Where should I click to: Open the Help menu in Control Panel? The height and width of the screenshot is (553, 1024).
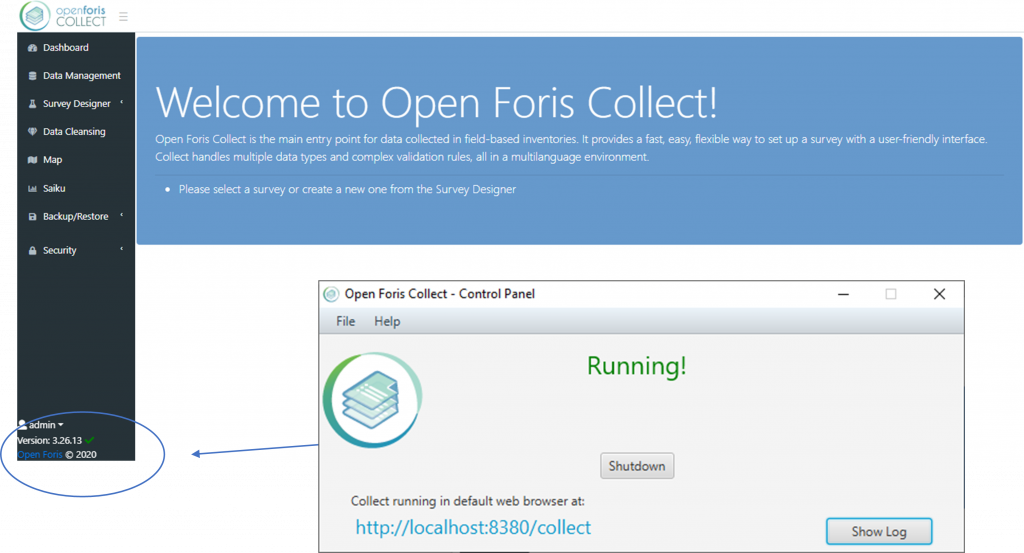(x=387, y=321)
